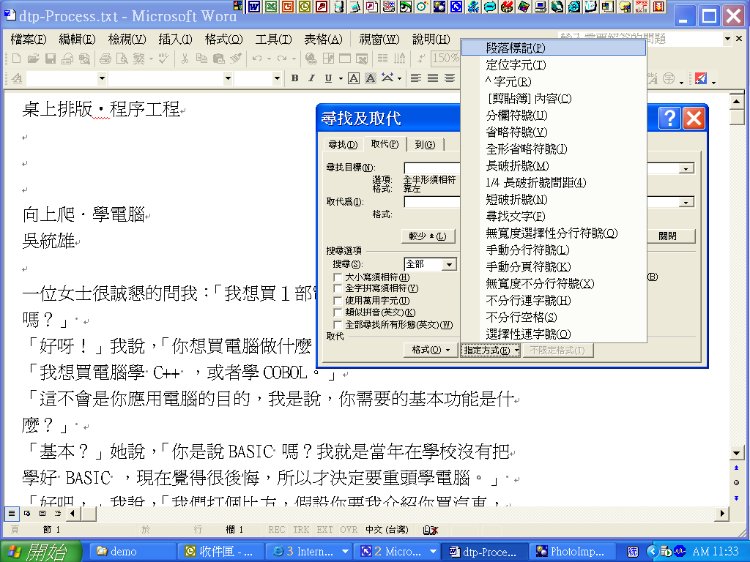Click the Undo toolbar icon
The width and height of the screenshot is (750, 562).
tap(258, 59)
